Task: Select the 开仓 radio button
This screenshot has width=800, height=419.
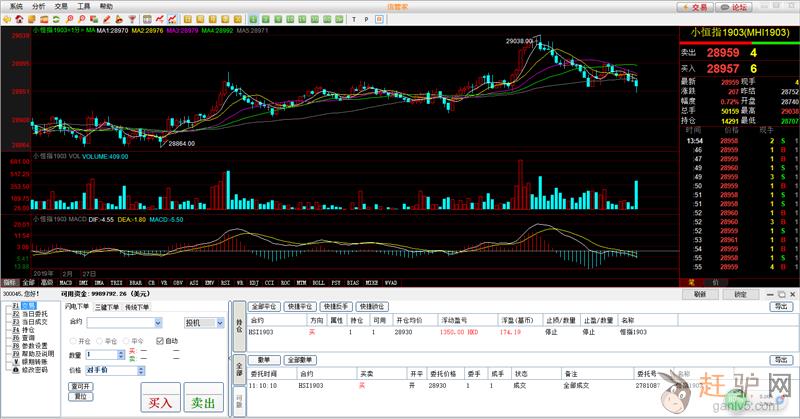Action: coord(73,341)
